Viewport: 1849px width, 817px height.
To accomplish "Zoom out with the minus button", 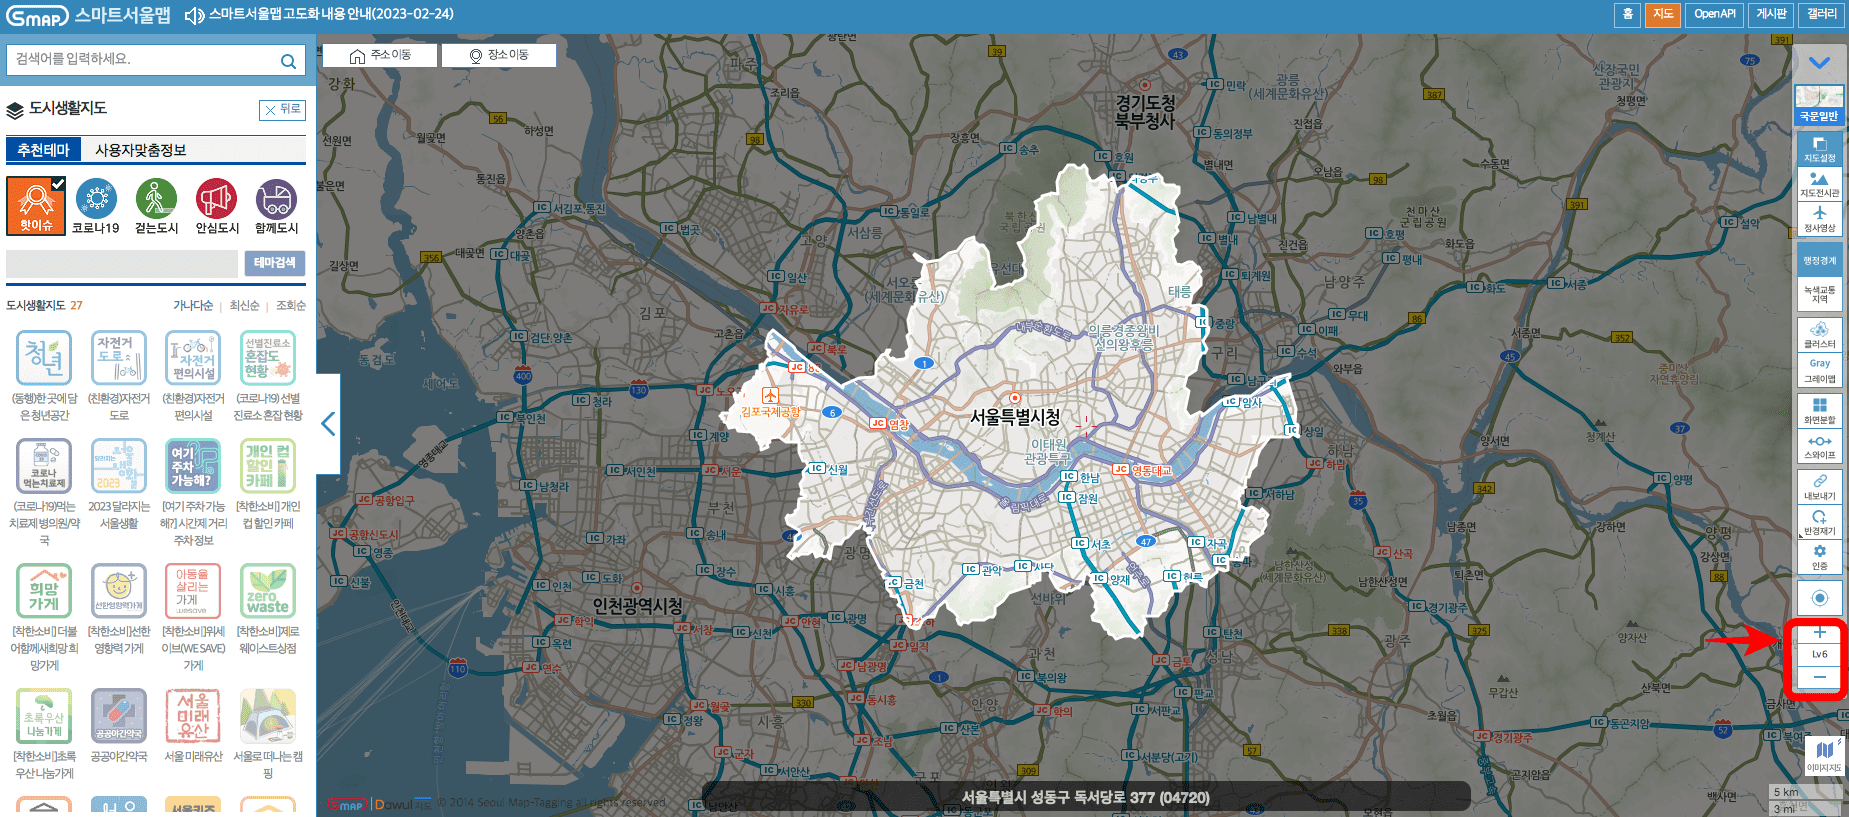I will (1819, 677).
